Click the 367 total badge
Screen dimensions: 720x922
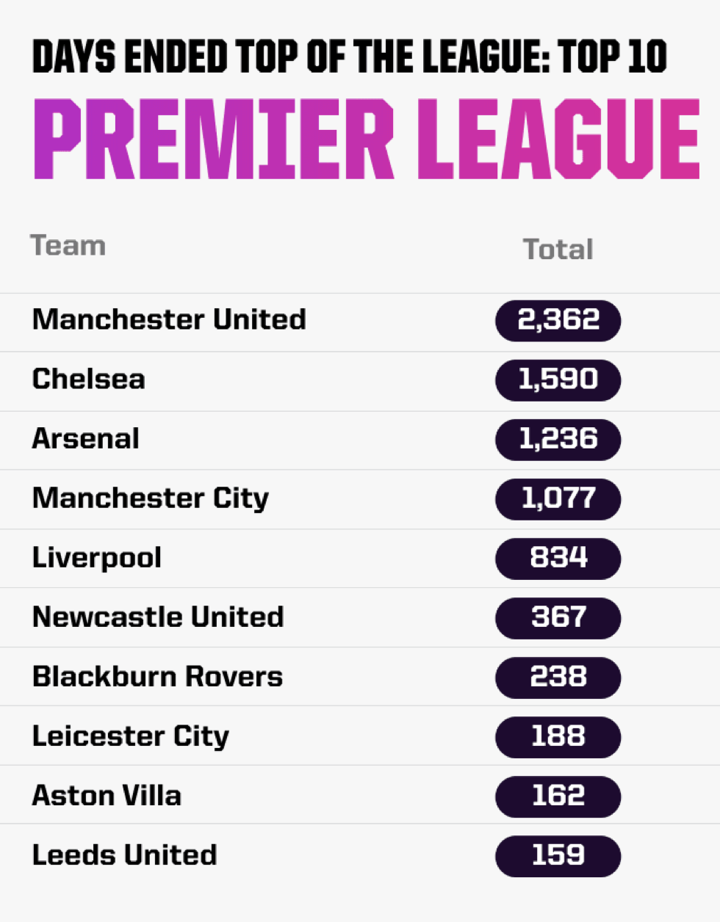tap(558, 617)
